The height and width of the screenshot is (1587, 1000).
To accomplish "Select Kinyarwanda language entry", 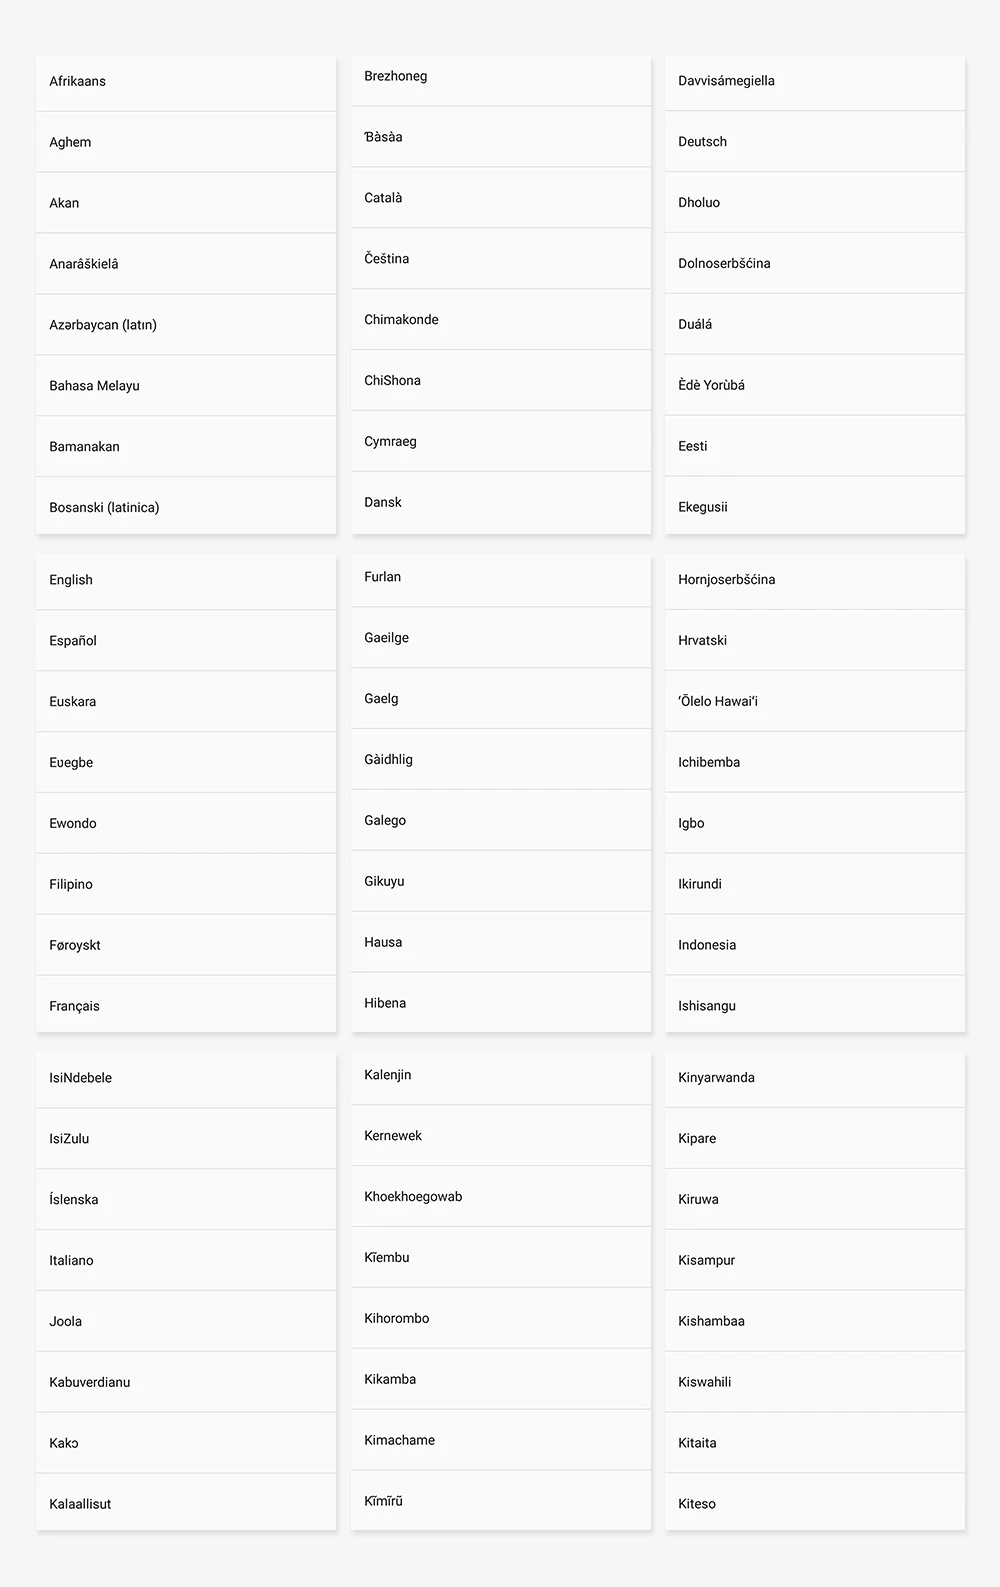I will 815,1077.
